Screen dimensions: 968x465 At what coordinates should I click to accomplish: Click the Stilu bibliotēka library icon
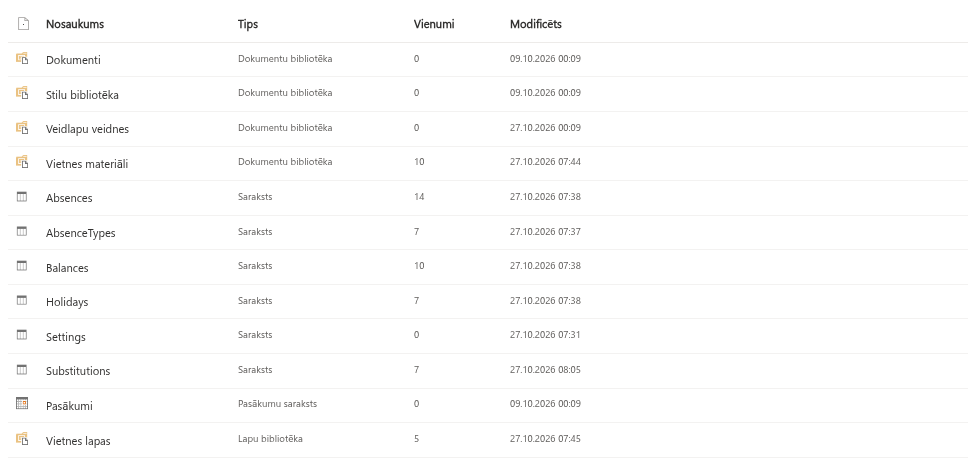coord(22,93)
